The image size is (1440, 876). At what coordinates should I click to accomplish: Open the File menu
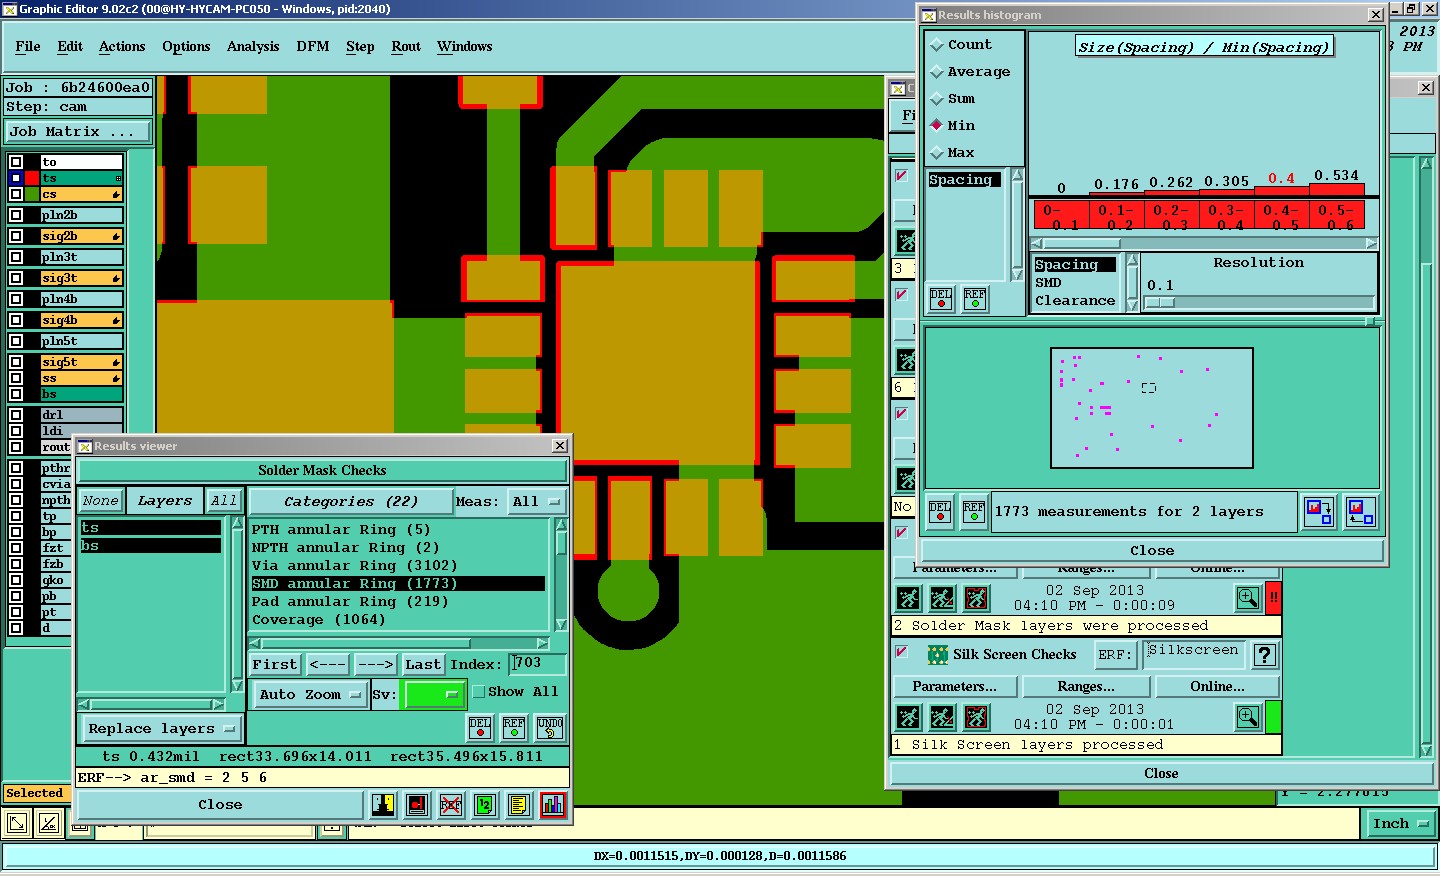28,47
